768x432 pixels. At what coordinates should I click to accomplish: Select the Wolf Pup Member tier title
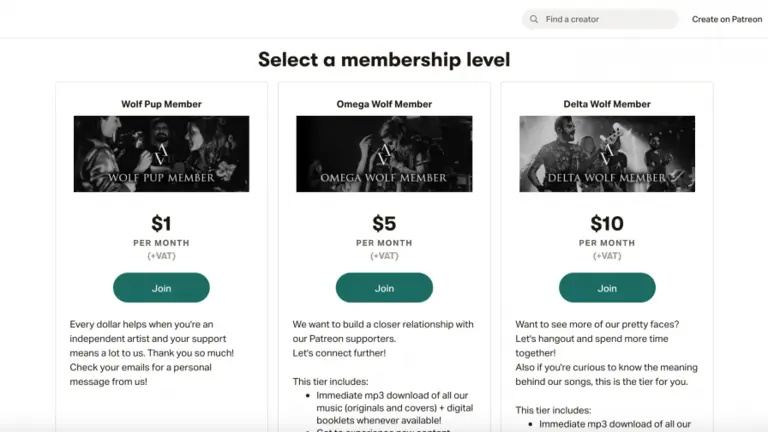click(x=161, y=104)
